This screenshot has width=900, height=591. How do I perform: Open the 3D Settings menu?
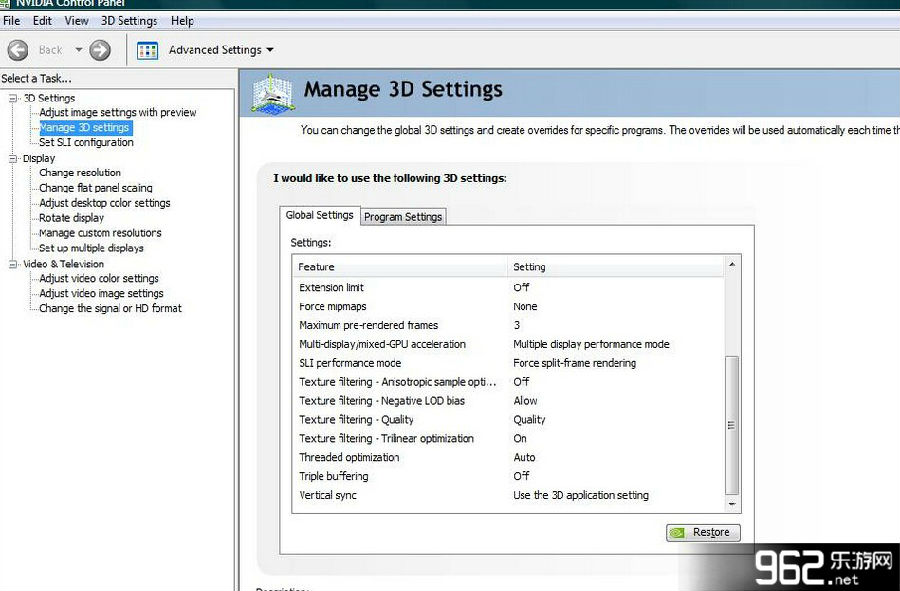[x=129, y=21]
